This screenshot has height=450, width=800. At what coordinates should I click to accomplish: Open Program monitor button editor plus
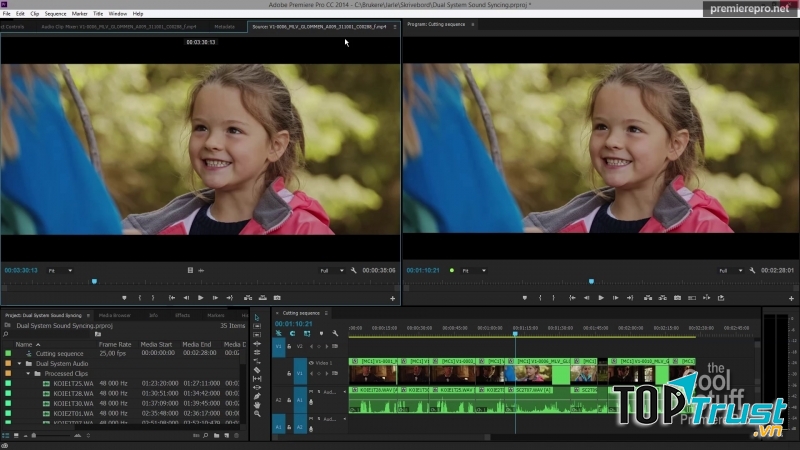tap(791, 298)
